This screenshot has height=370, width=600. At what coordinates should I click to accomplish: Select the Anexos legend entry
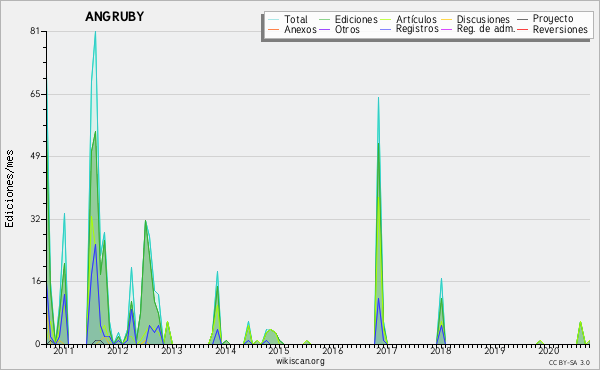[x=300, y=29]
